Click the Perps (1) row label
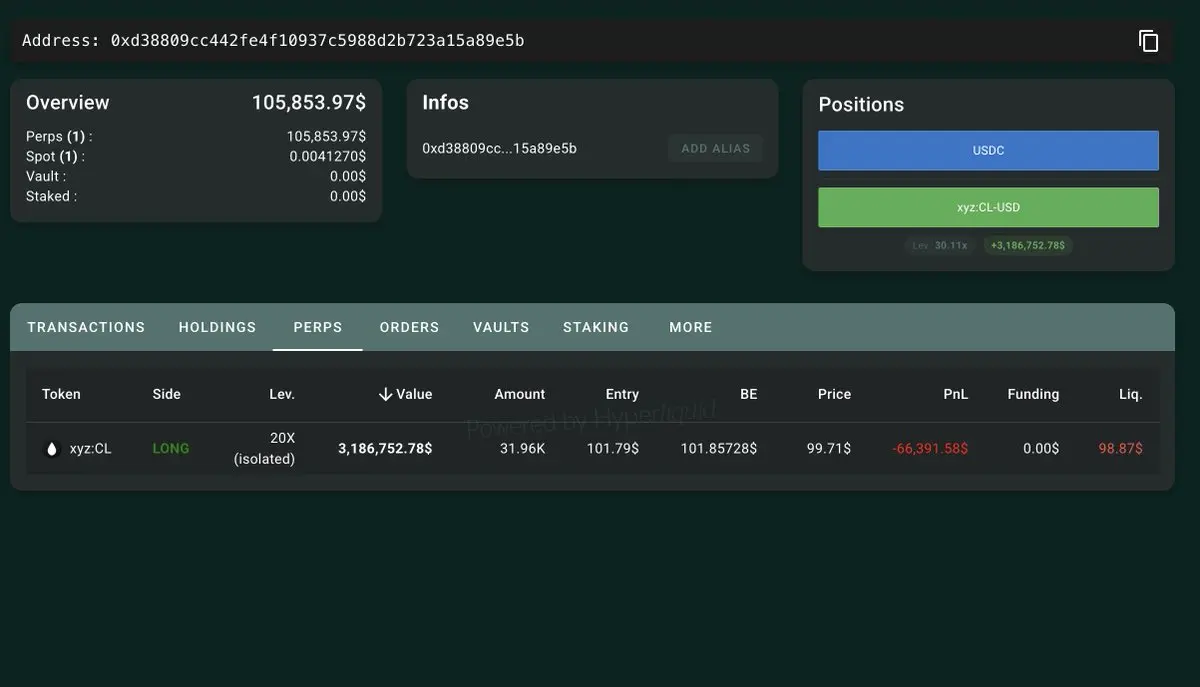The width and height of the screenshot is (1200, 687). pos(59,136)
